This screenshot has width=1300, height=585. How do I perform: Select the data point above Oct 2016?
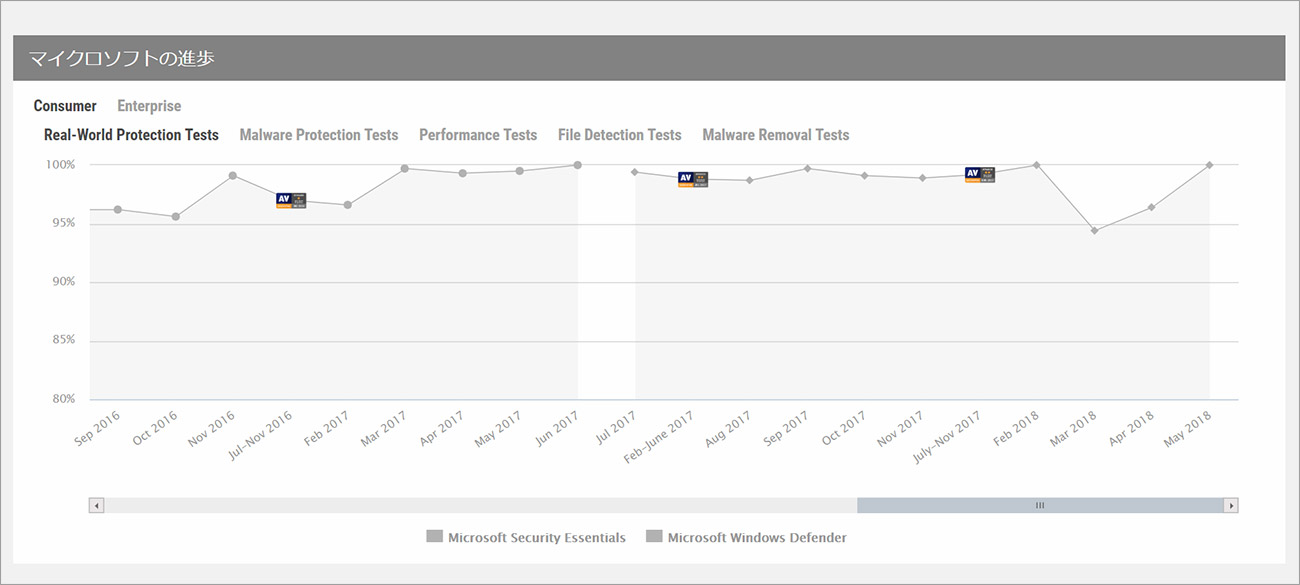pyautogui.click(x=176, y=217)
